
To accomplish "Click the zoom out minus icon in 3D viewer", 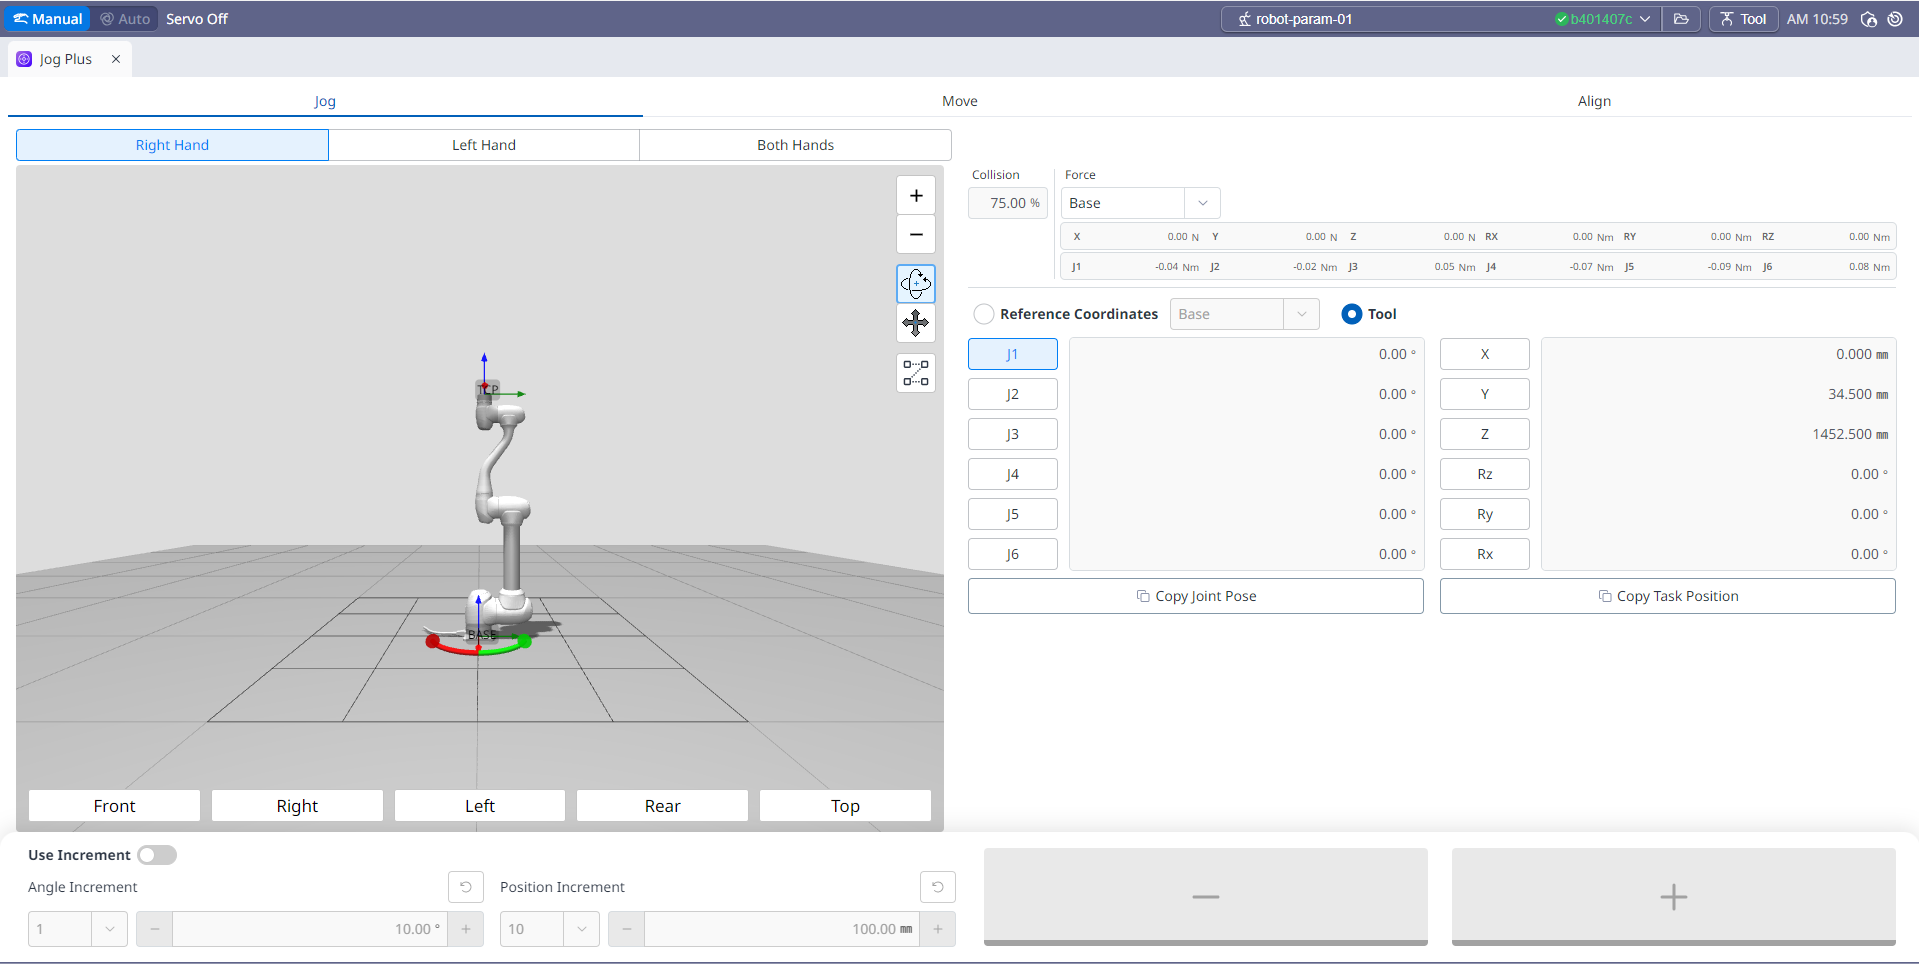I will [915, 235].
